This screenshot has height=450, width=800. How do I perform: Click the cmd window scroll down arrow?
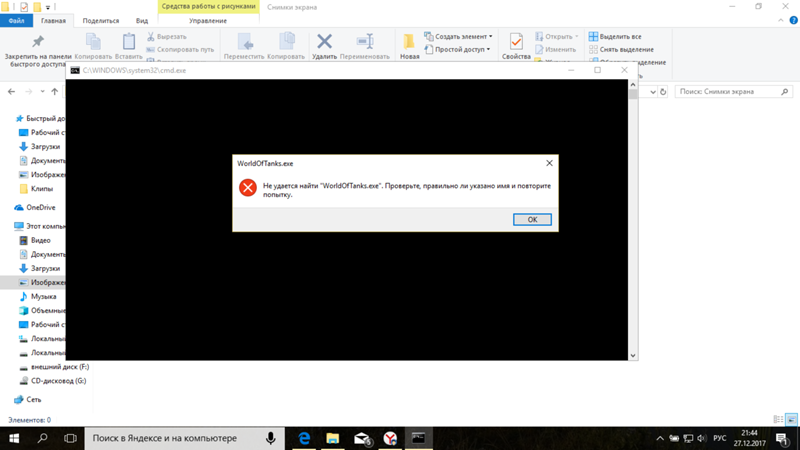(633, 356)
